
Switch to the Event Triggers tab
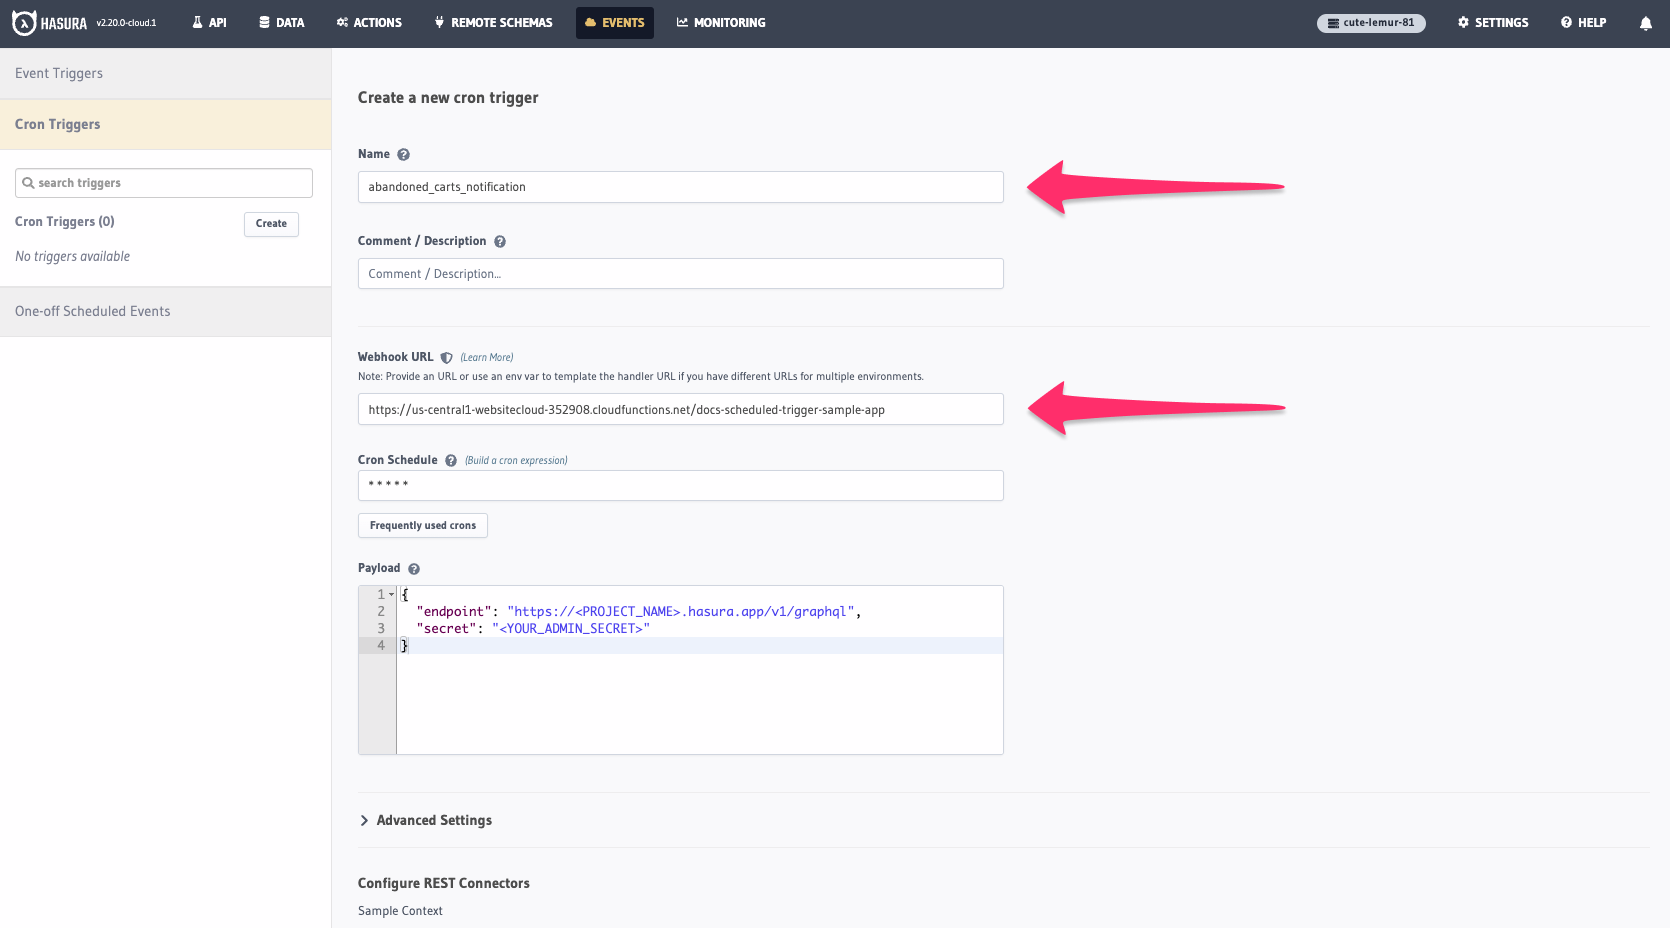(x=58, y=72)
